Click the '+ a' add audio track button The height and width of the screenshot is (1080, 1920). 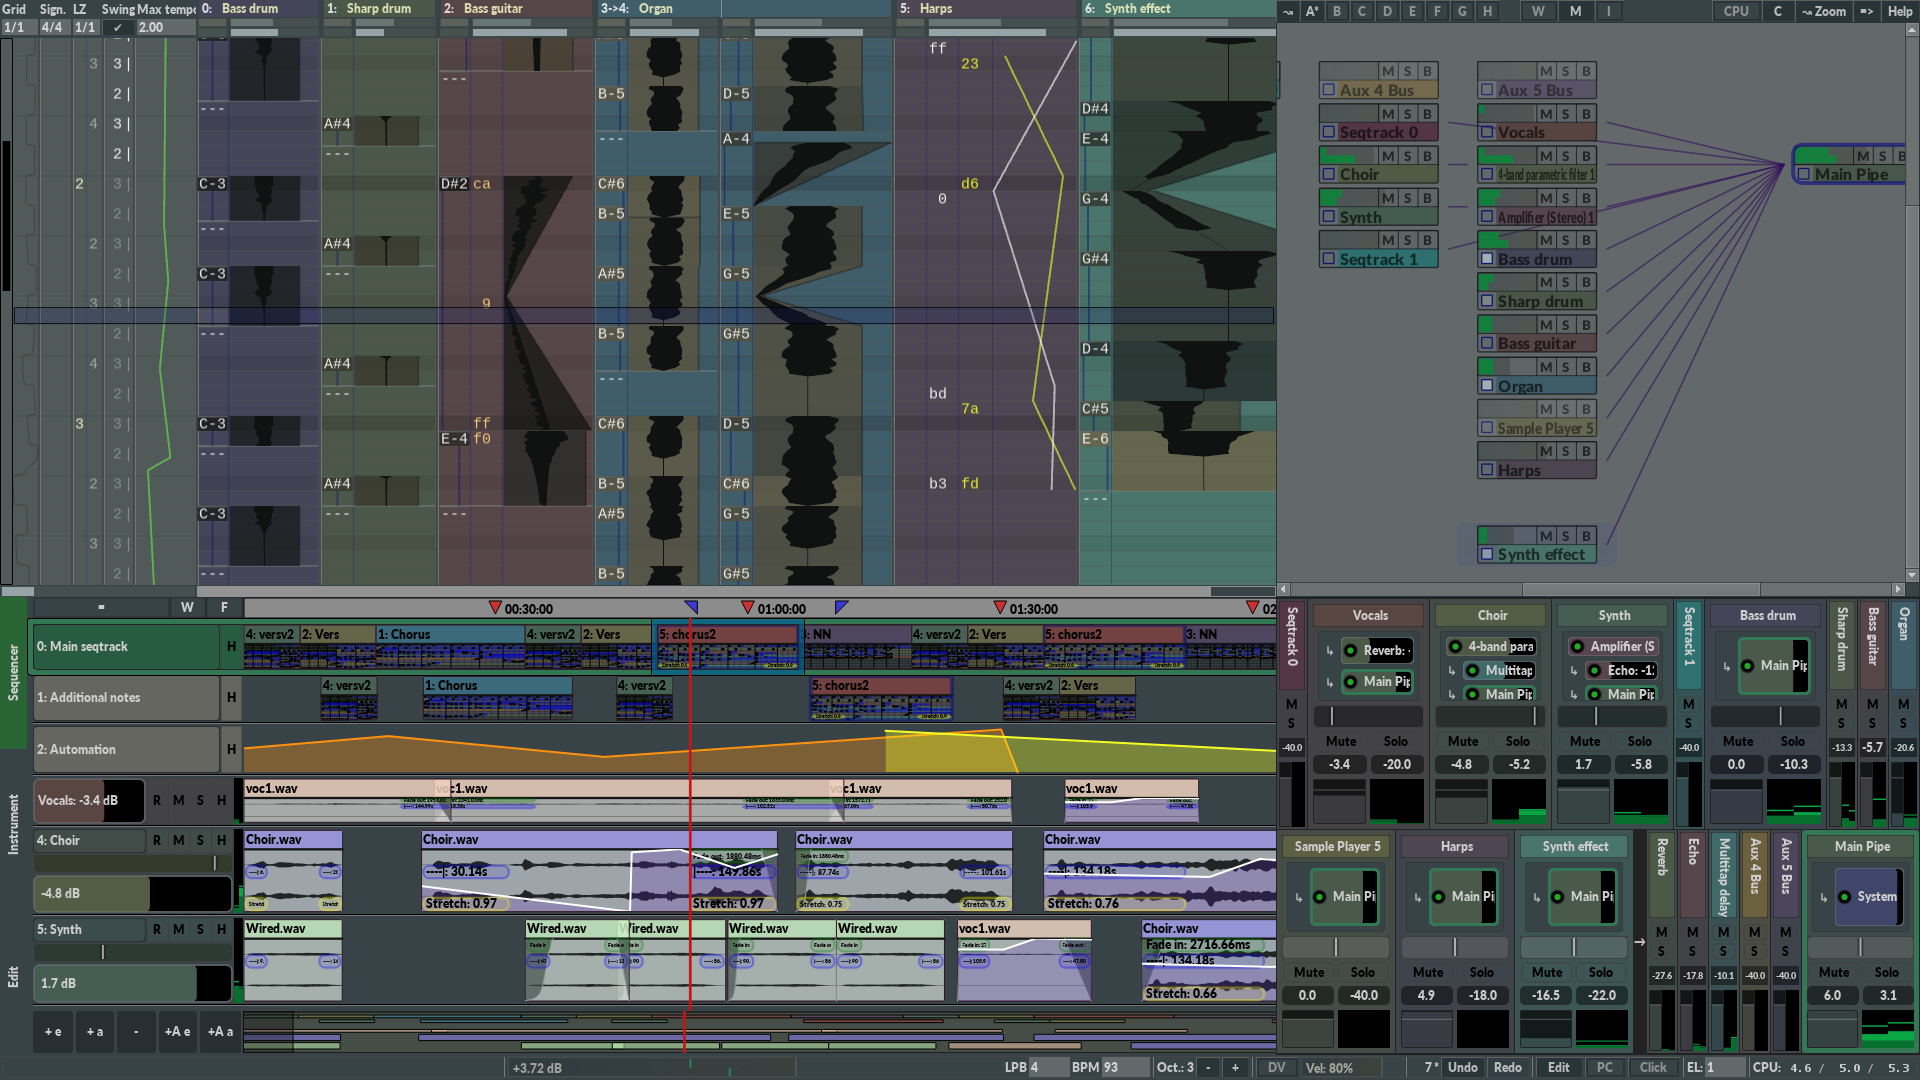tap(94, 1032)
